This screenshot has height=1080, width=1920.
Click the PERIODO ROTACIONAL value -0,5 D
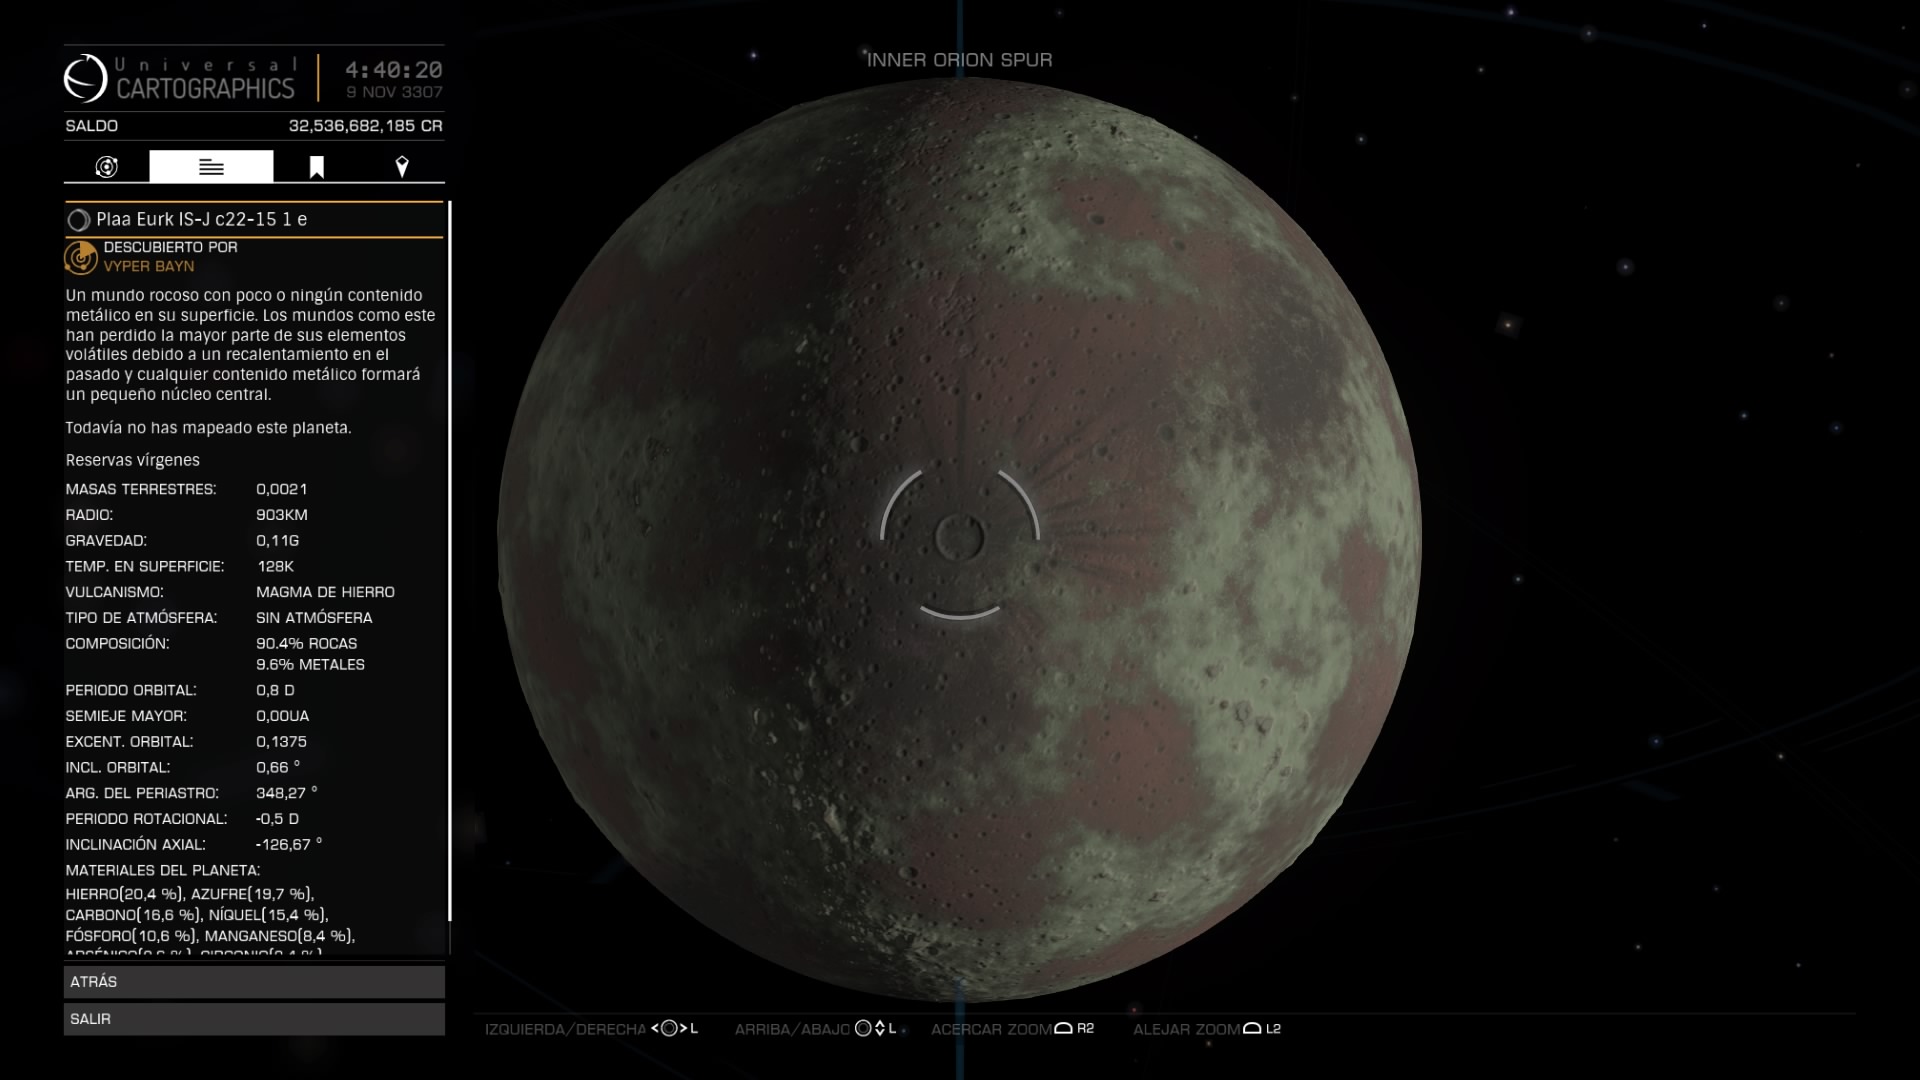pos(277,819)
